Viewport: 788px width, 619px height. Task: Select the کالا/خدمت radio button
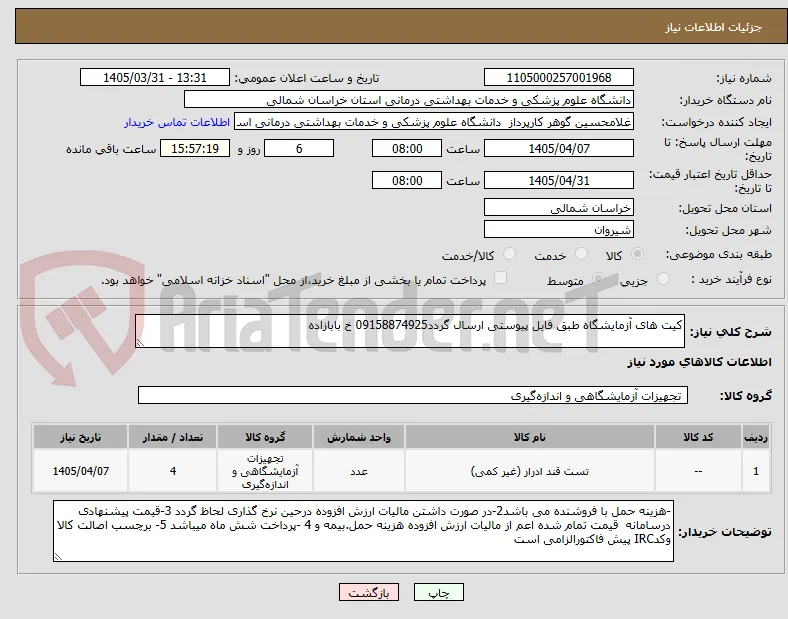tap(510, 254)
